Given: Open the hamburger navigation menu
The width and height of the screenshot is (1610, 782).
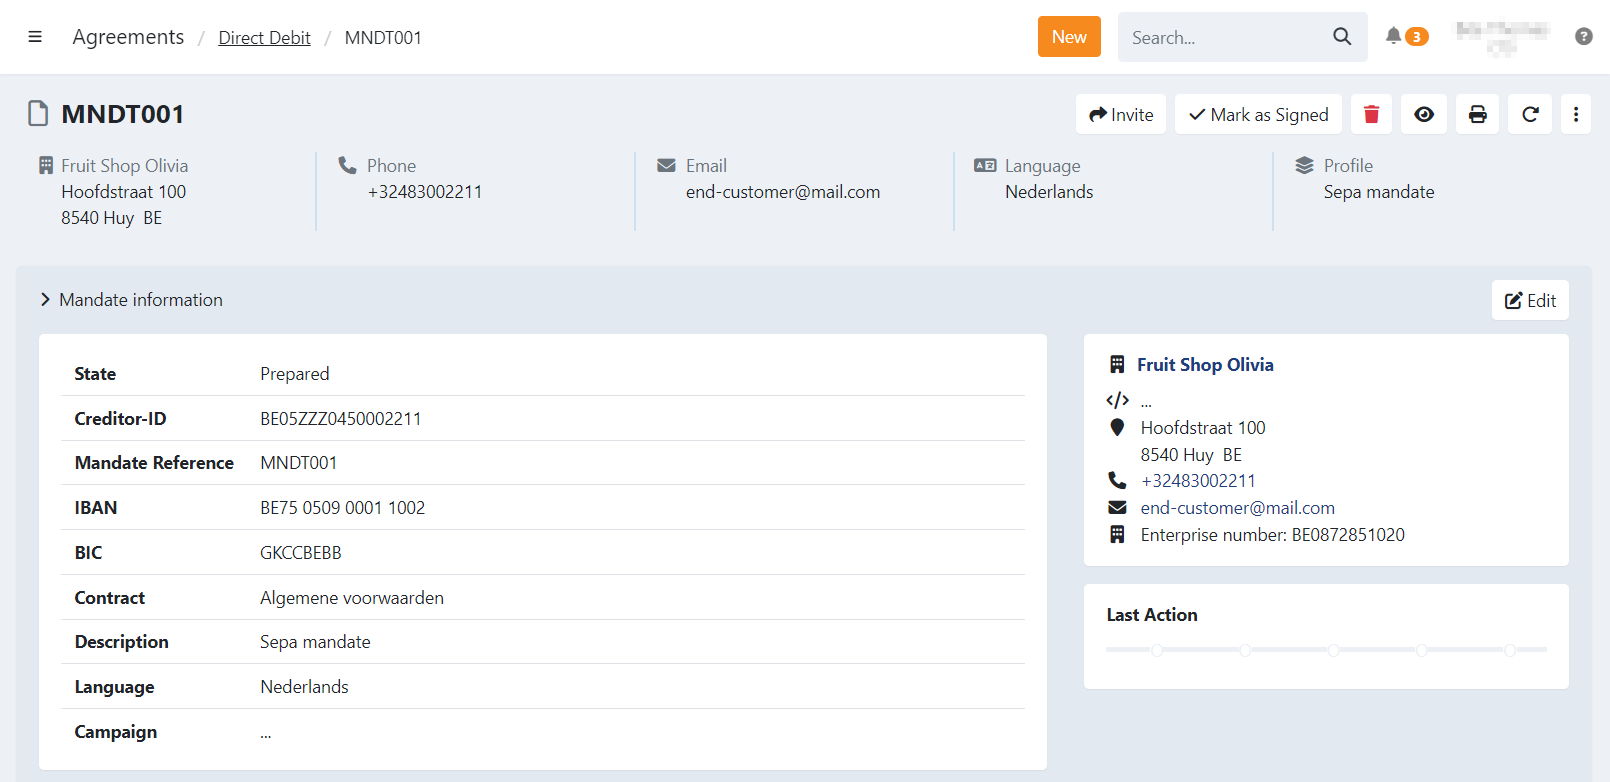Looking at the screenshot, I should tap(35, 37).
